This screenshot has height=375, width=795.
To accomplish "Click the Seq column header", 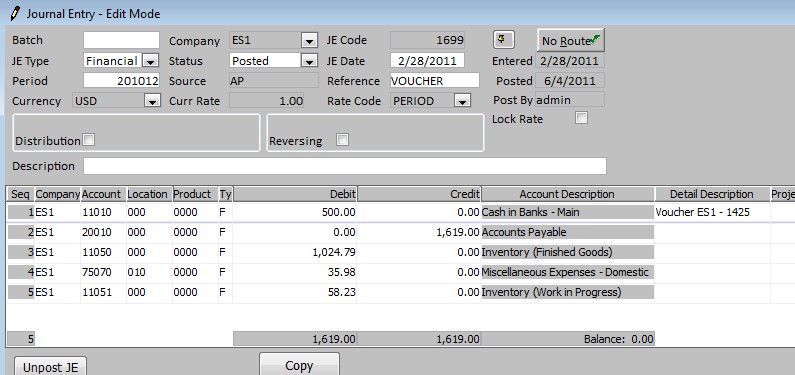I will pyautogui.click(x=20, y=194).
